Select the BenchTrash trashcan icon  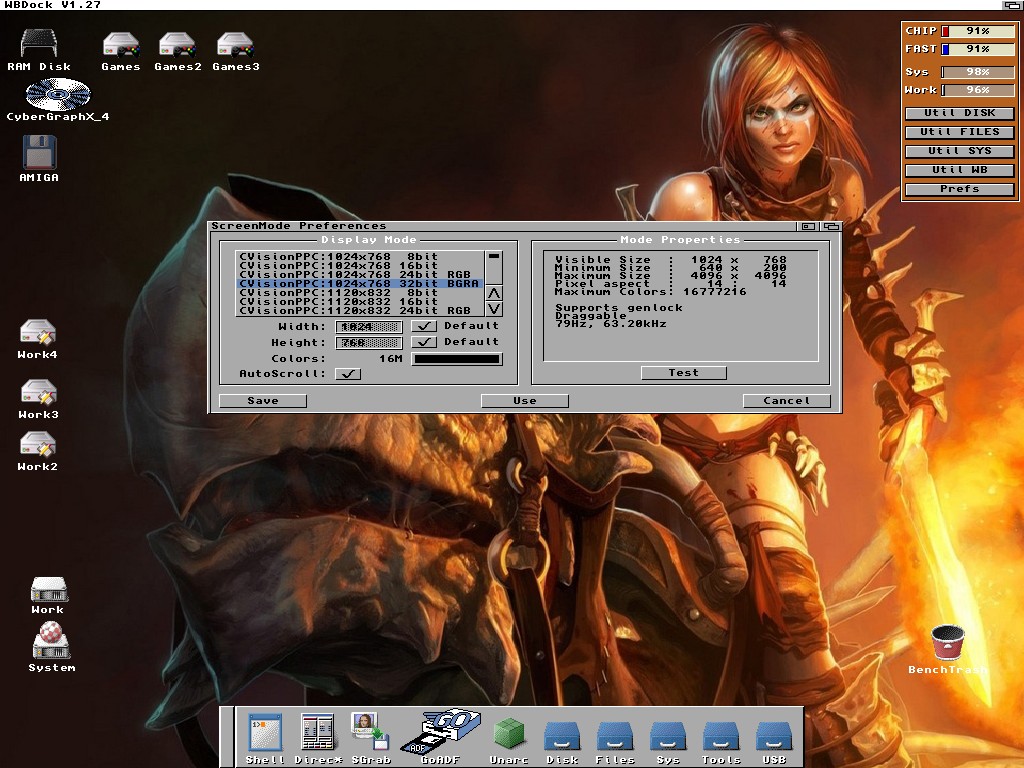[948, 643]
